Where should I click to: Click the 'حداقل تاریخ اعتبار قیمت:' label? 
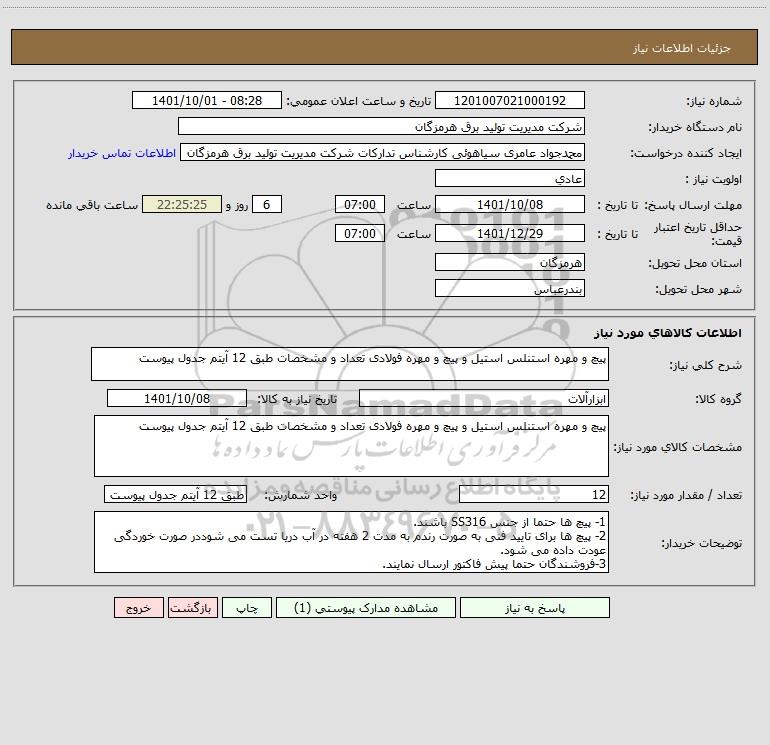click(697, 234)
